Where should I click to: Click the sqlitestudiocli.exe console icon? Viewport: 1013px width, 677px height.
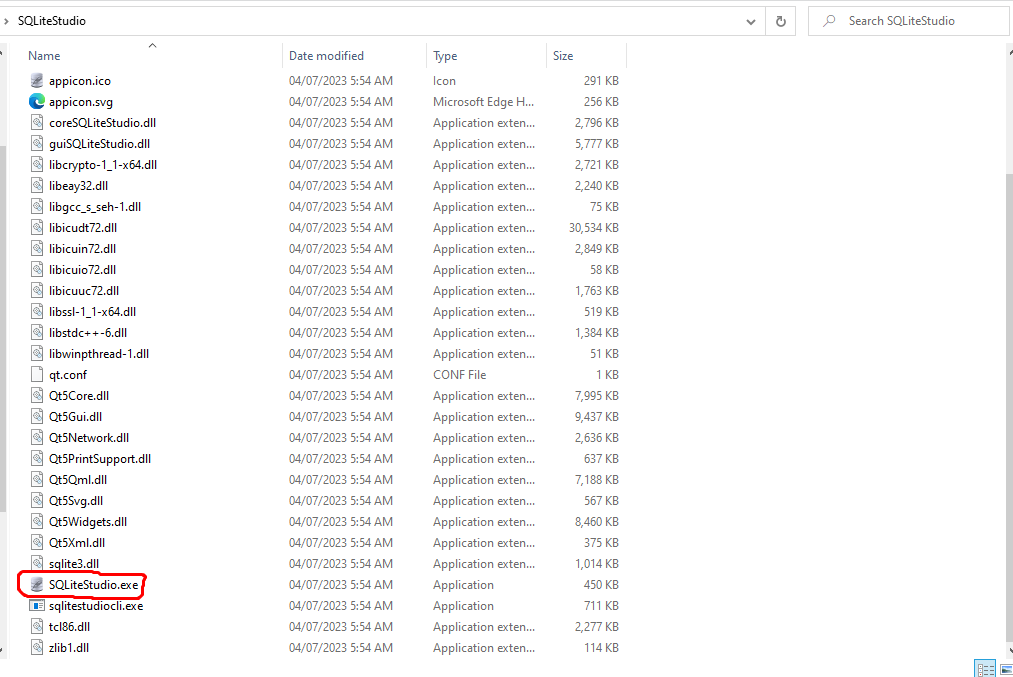pyautogui.click(x=38, y=606)
